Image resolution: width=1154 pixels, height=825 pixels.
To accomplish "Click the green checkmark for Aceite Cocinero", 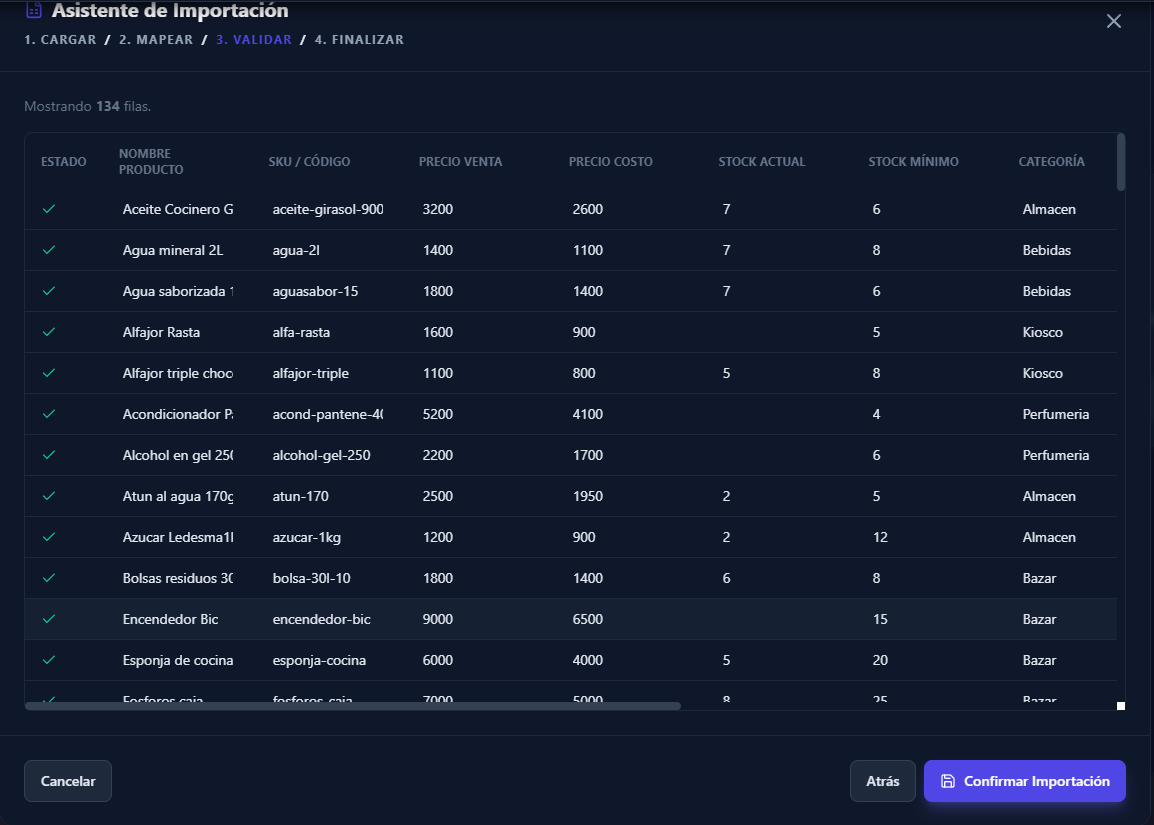I will (49, 209).
